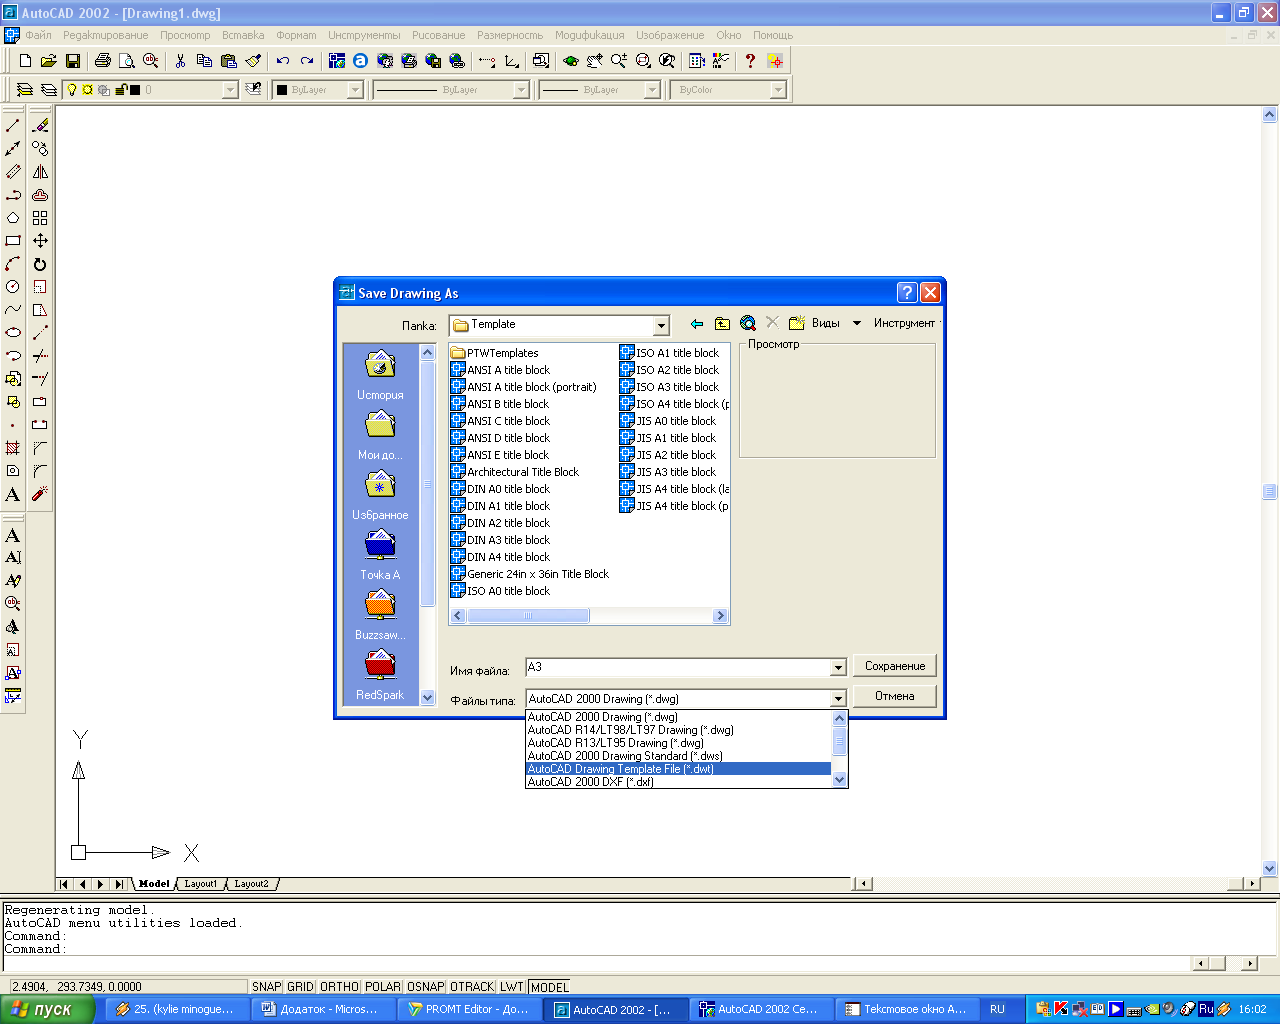
Task: Expand the file type dropdown arrow
Action: click(839, 699)
